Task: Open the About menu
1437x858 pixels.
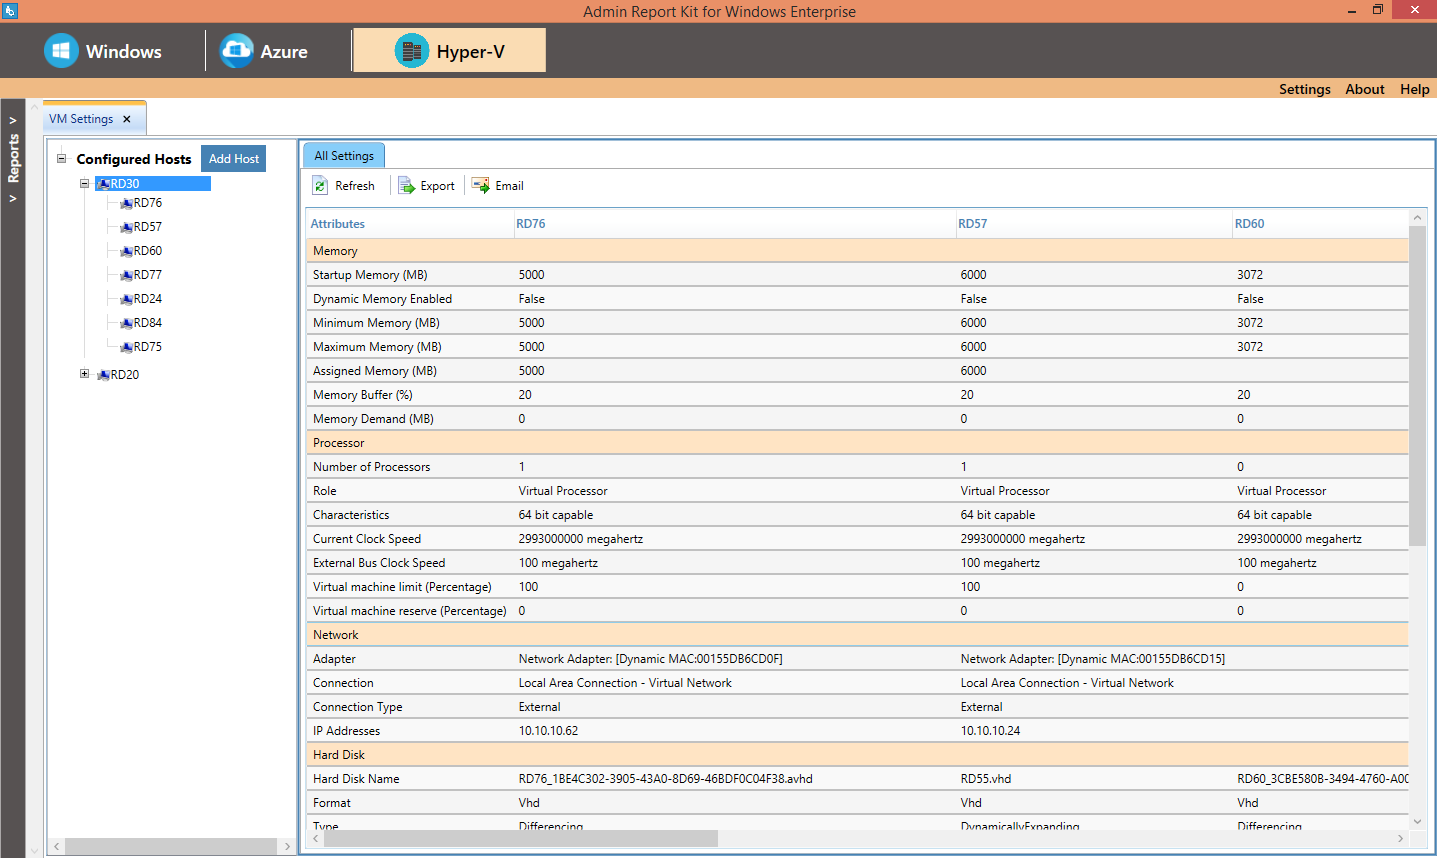Action: tap(1365, 89)
